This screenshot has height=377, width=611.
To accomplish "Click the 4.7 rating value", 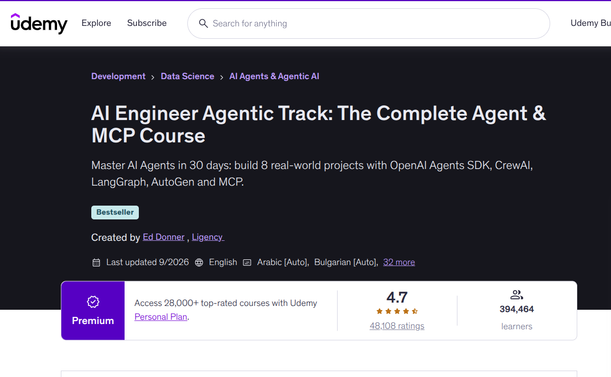I will pos(397,297).
